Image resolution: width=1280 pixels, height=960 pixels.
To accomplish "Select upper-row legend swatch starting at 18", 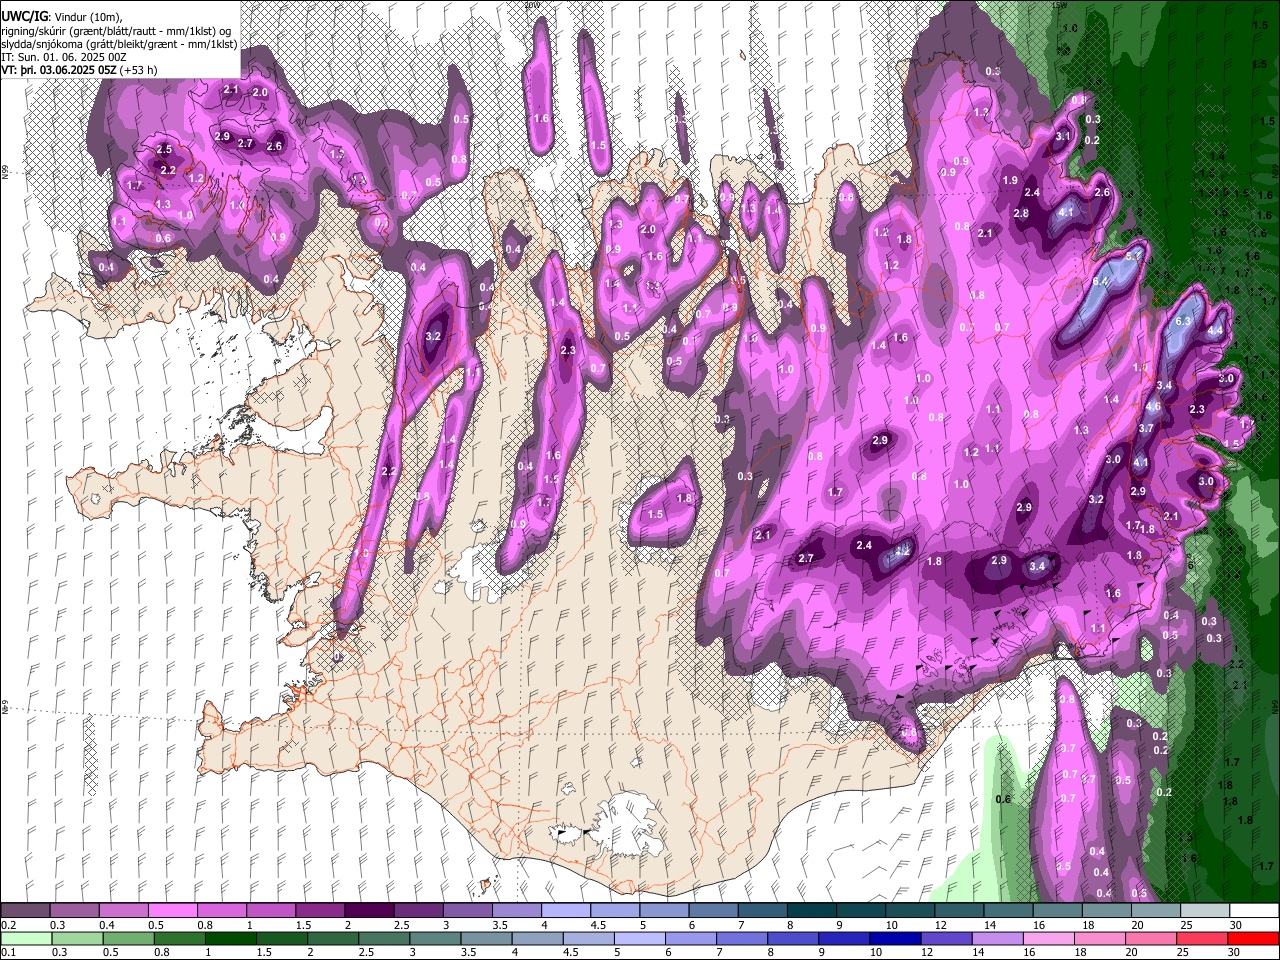I will pyautogui.click(x=1107, y=911).
